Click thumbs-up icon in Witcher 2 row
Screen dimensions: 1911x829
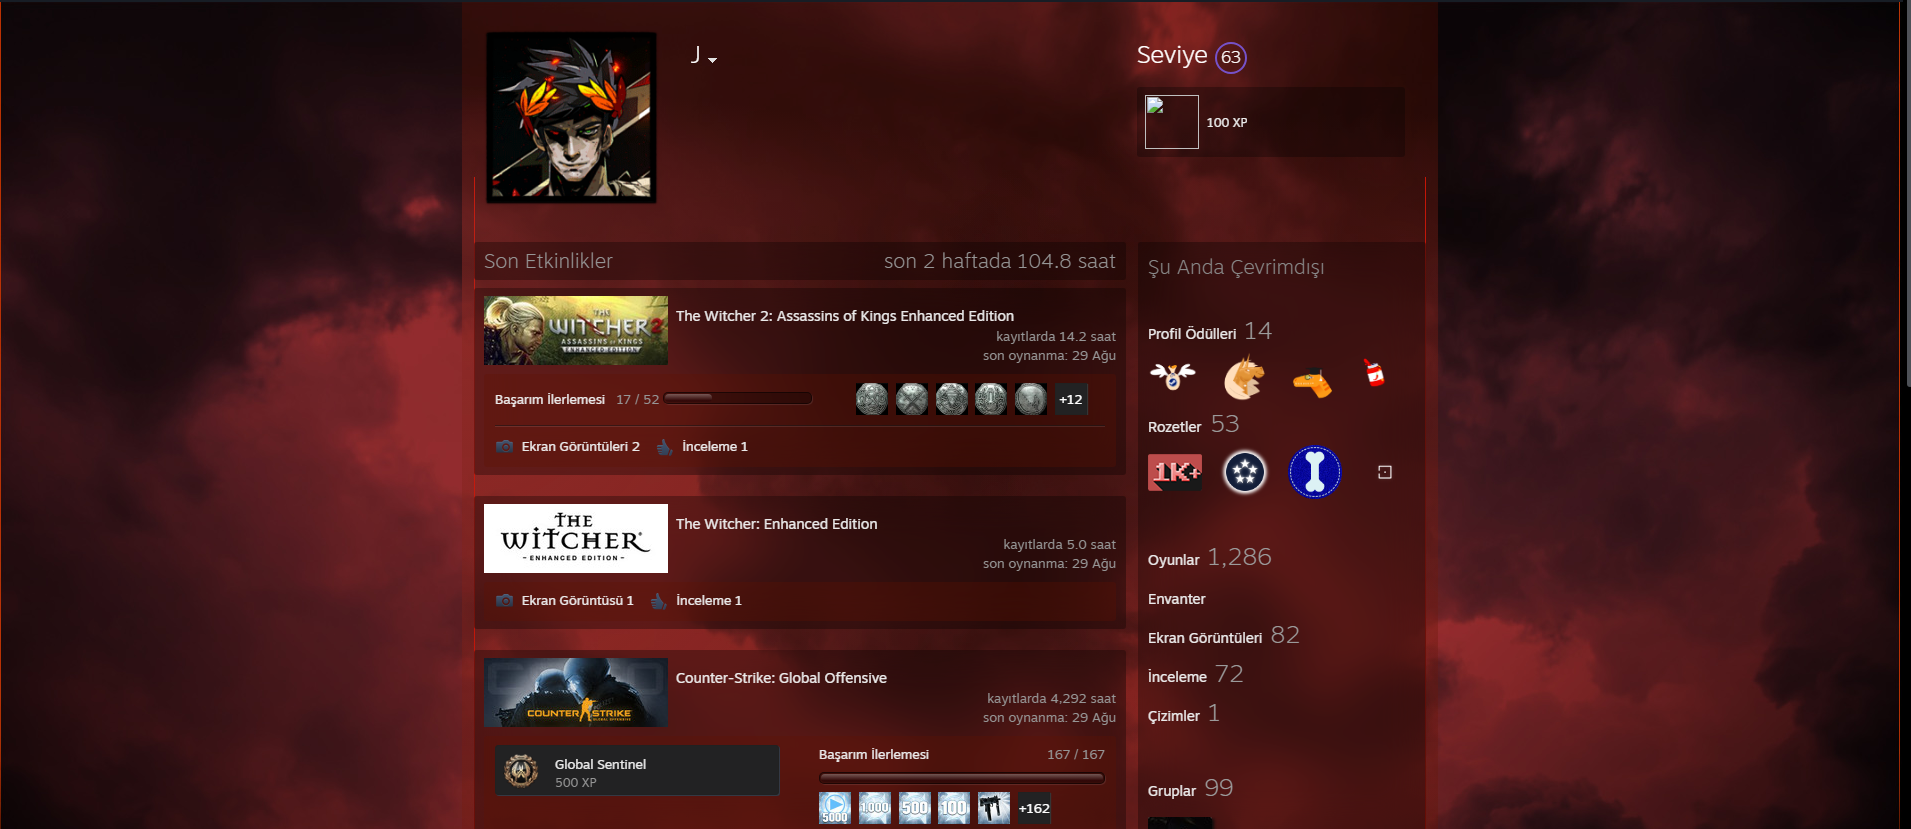click(665, 446)
